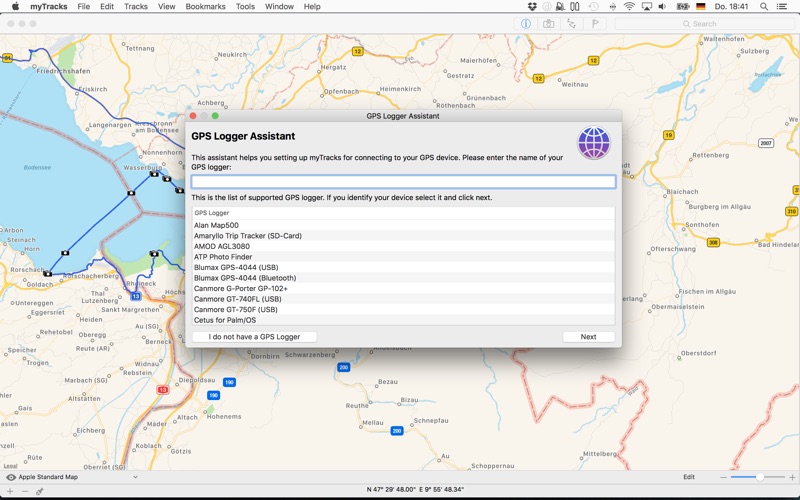Open the Apple menu
Image resolution: width=800 pixels, height=500 pixels.
[x=15, y=7]
